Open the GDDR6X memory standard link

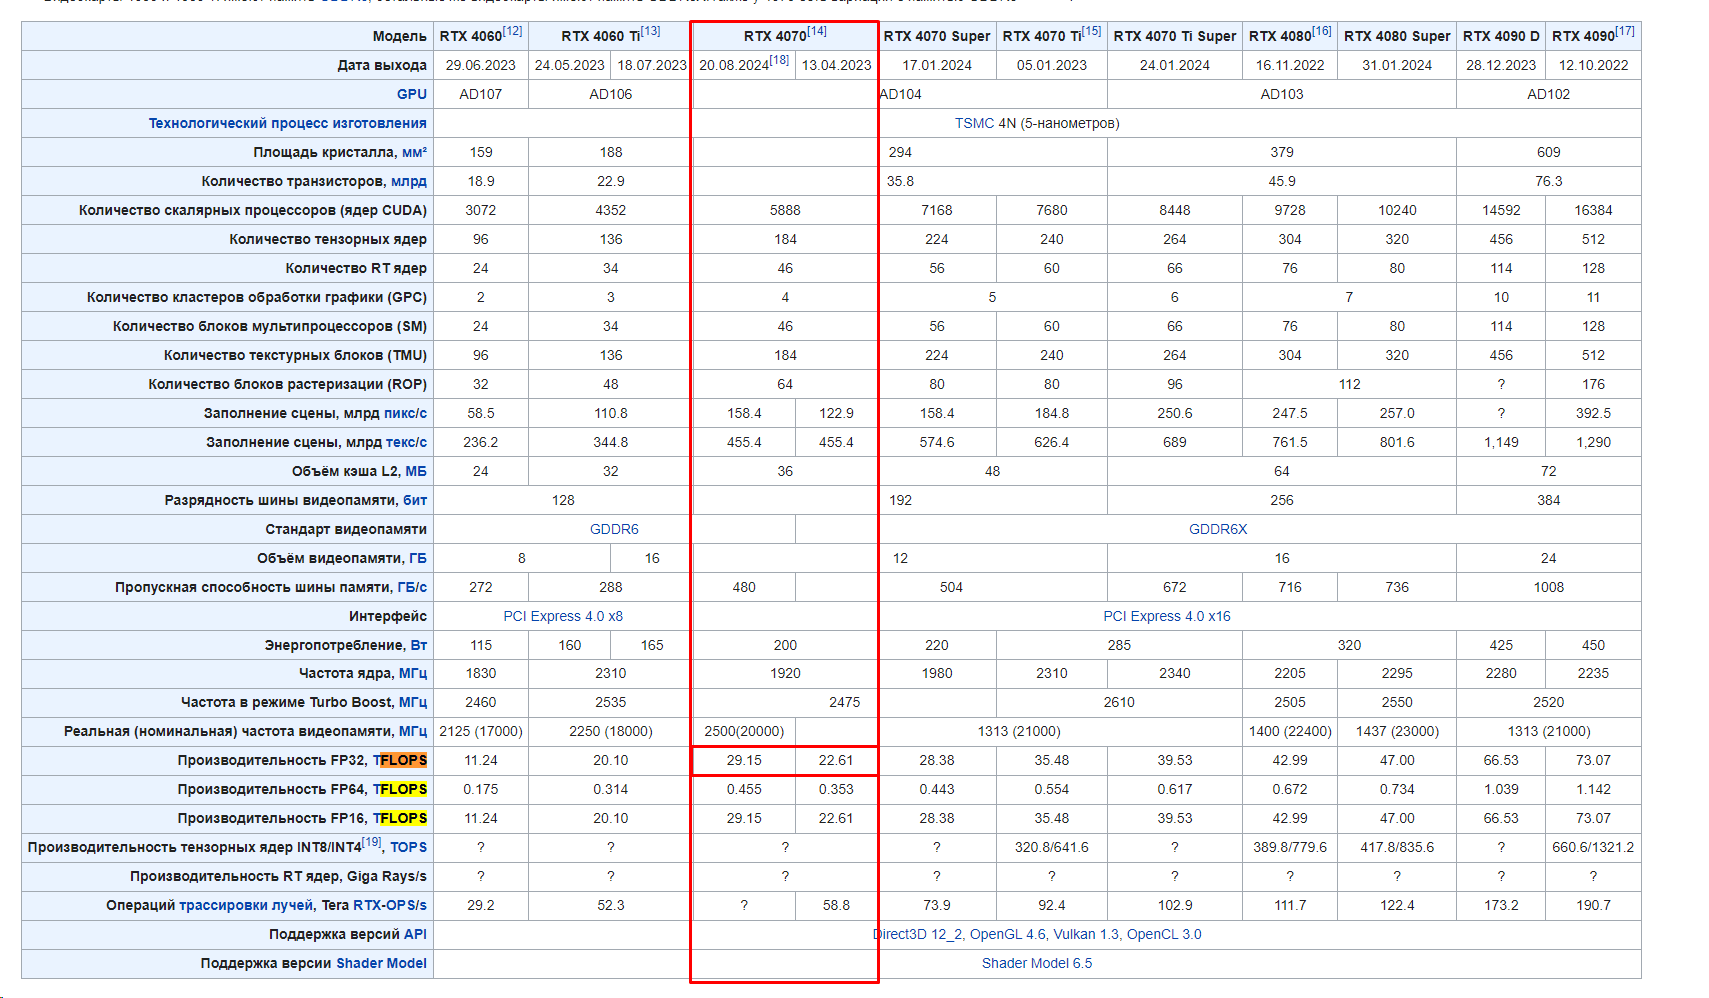pos(1218,529)
